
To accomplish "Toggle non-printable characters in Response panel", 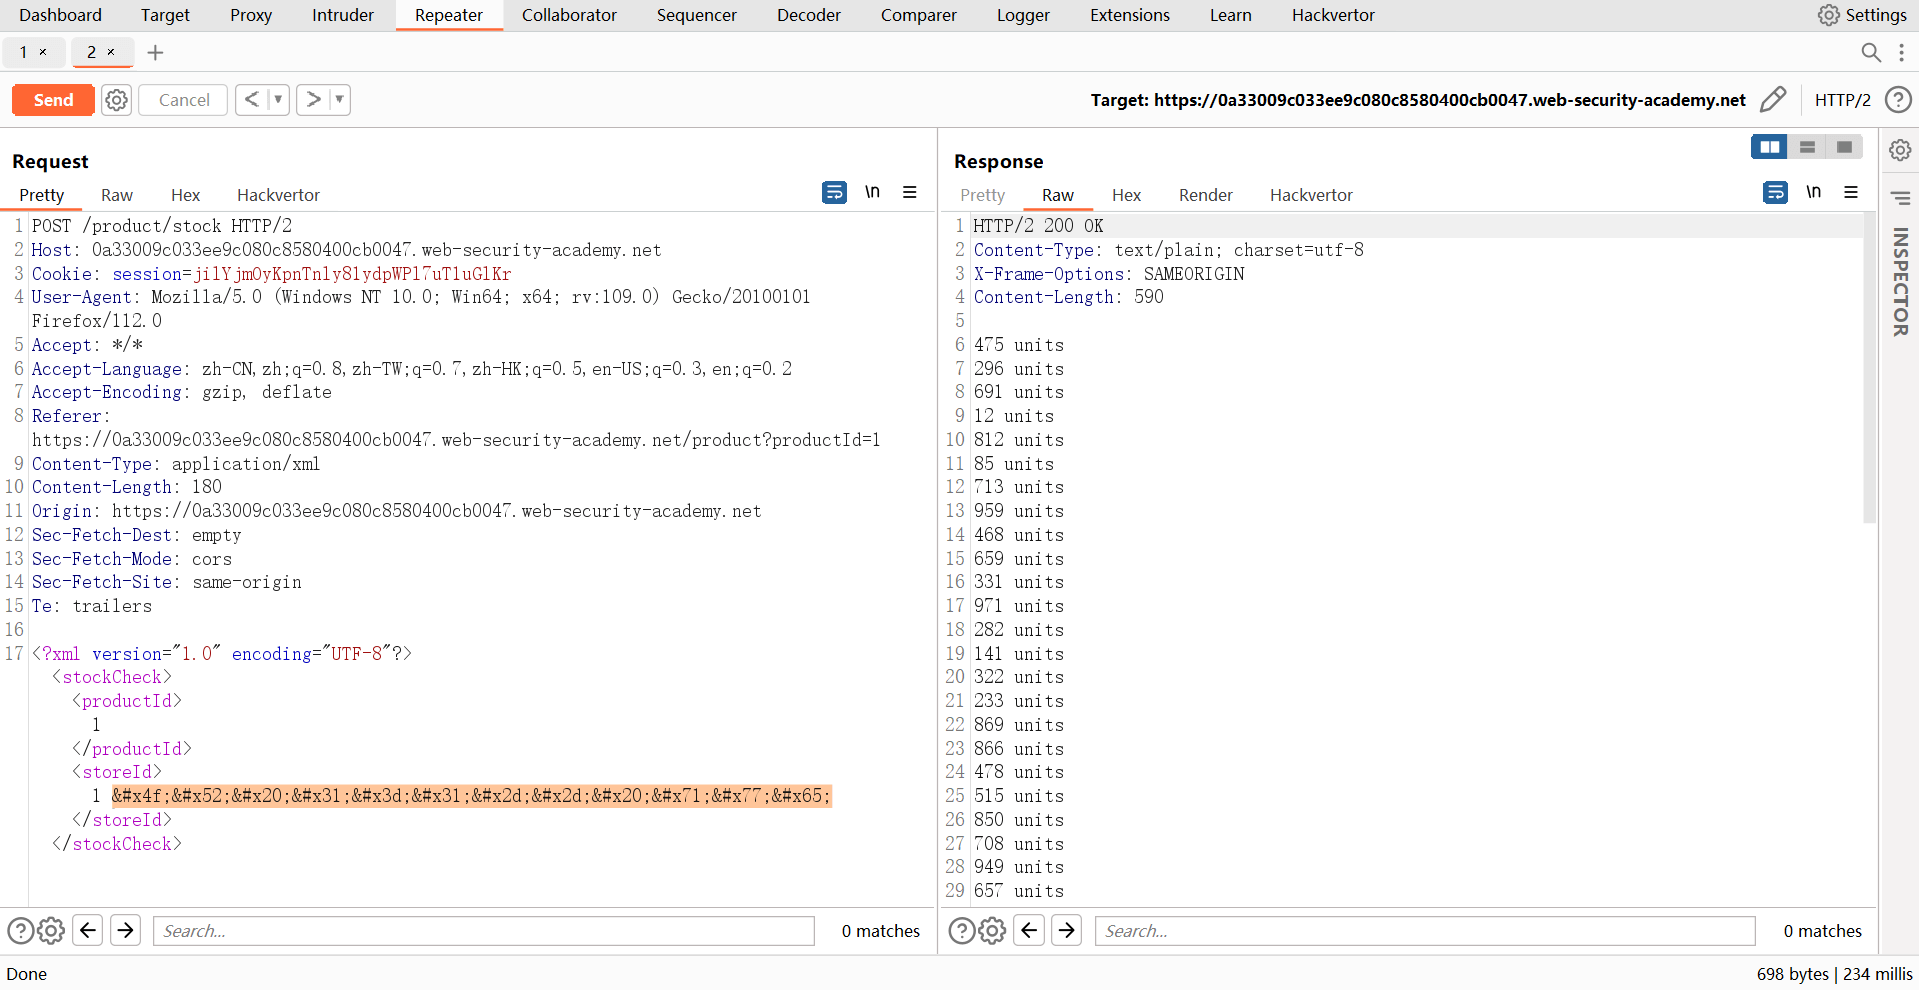I will 1813,192.
